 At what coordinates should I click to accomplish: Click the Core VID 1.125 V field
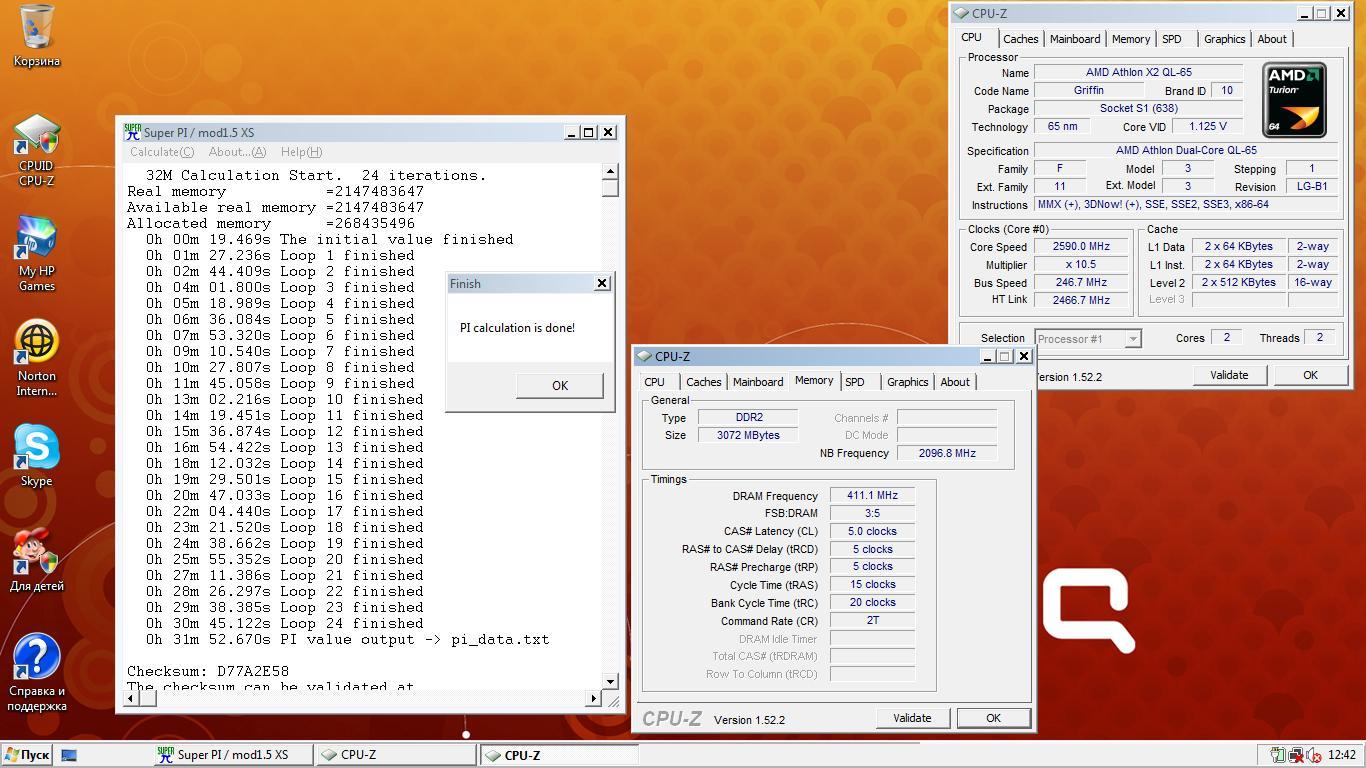click(x=1207, y=126)
